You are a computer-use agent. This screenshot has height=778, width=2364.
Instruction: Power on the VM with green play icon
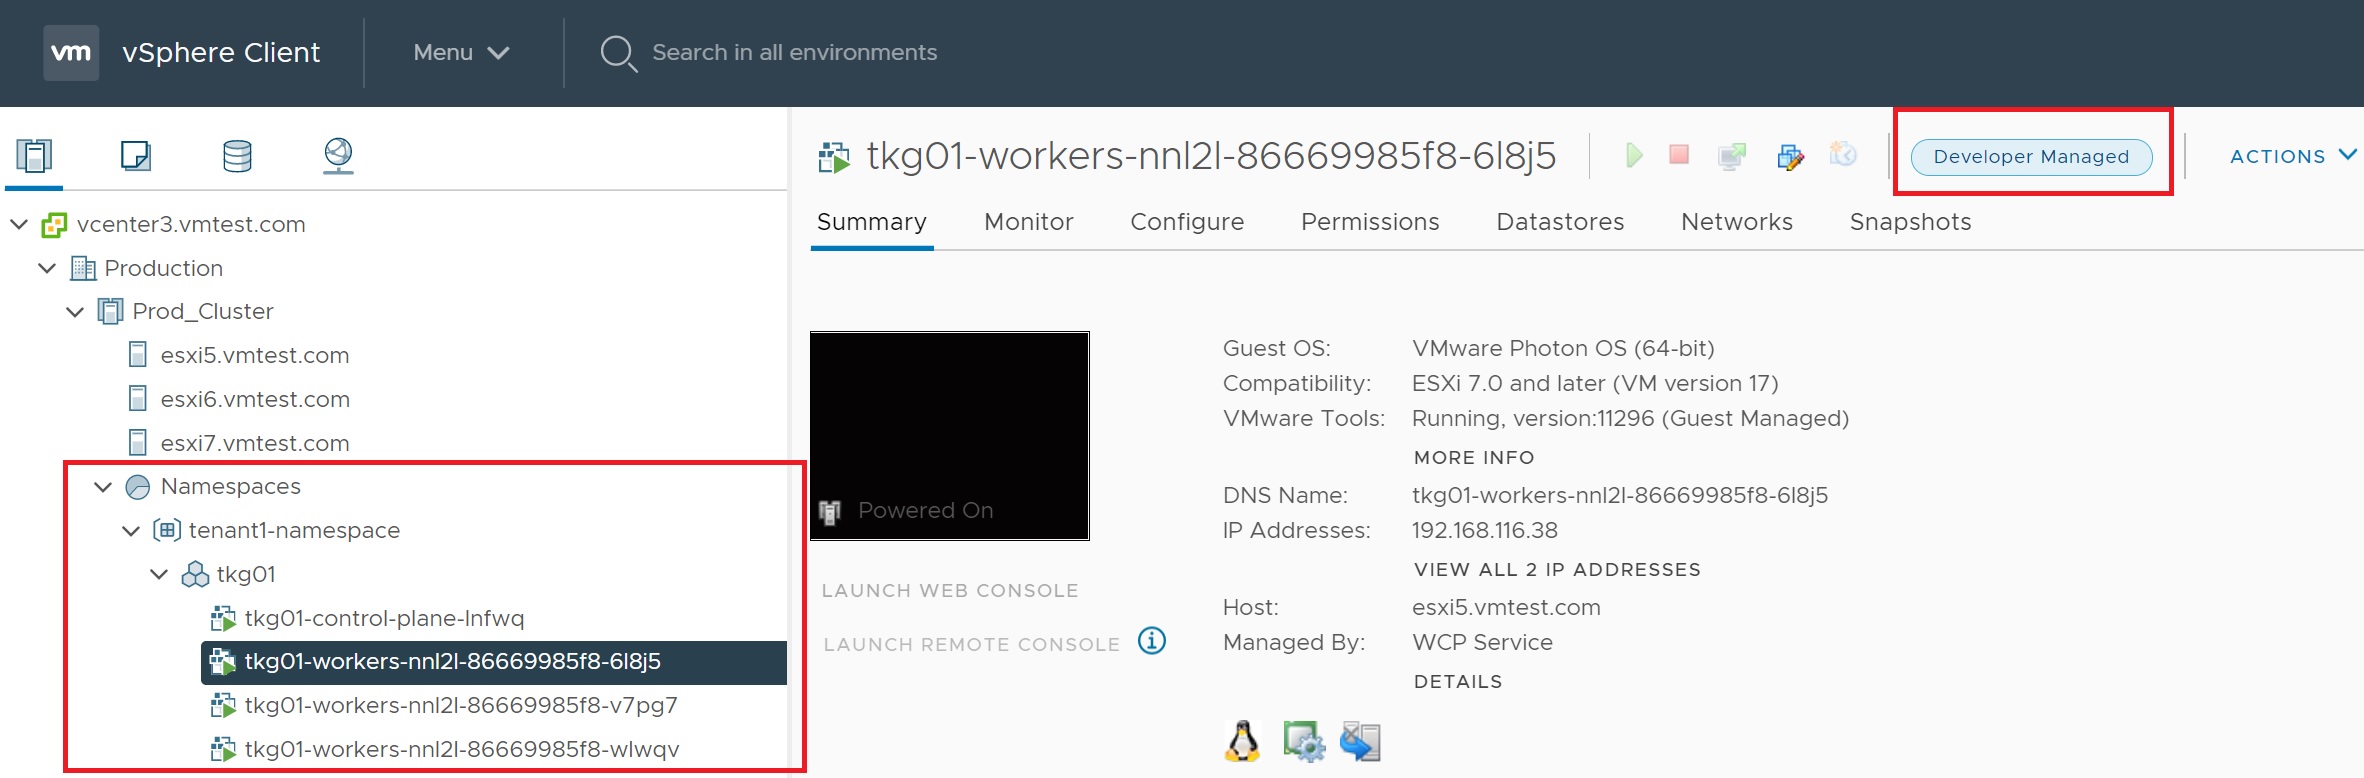(x=1634, y=155)
